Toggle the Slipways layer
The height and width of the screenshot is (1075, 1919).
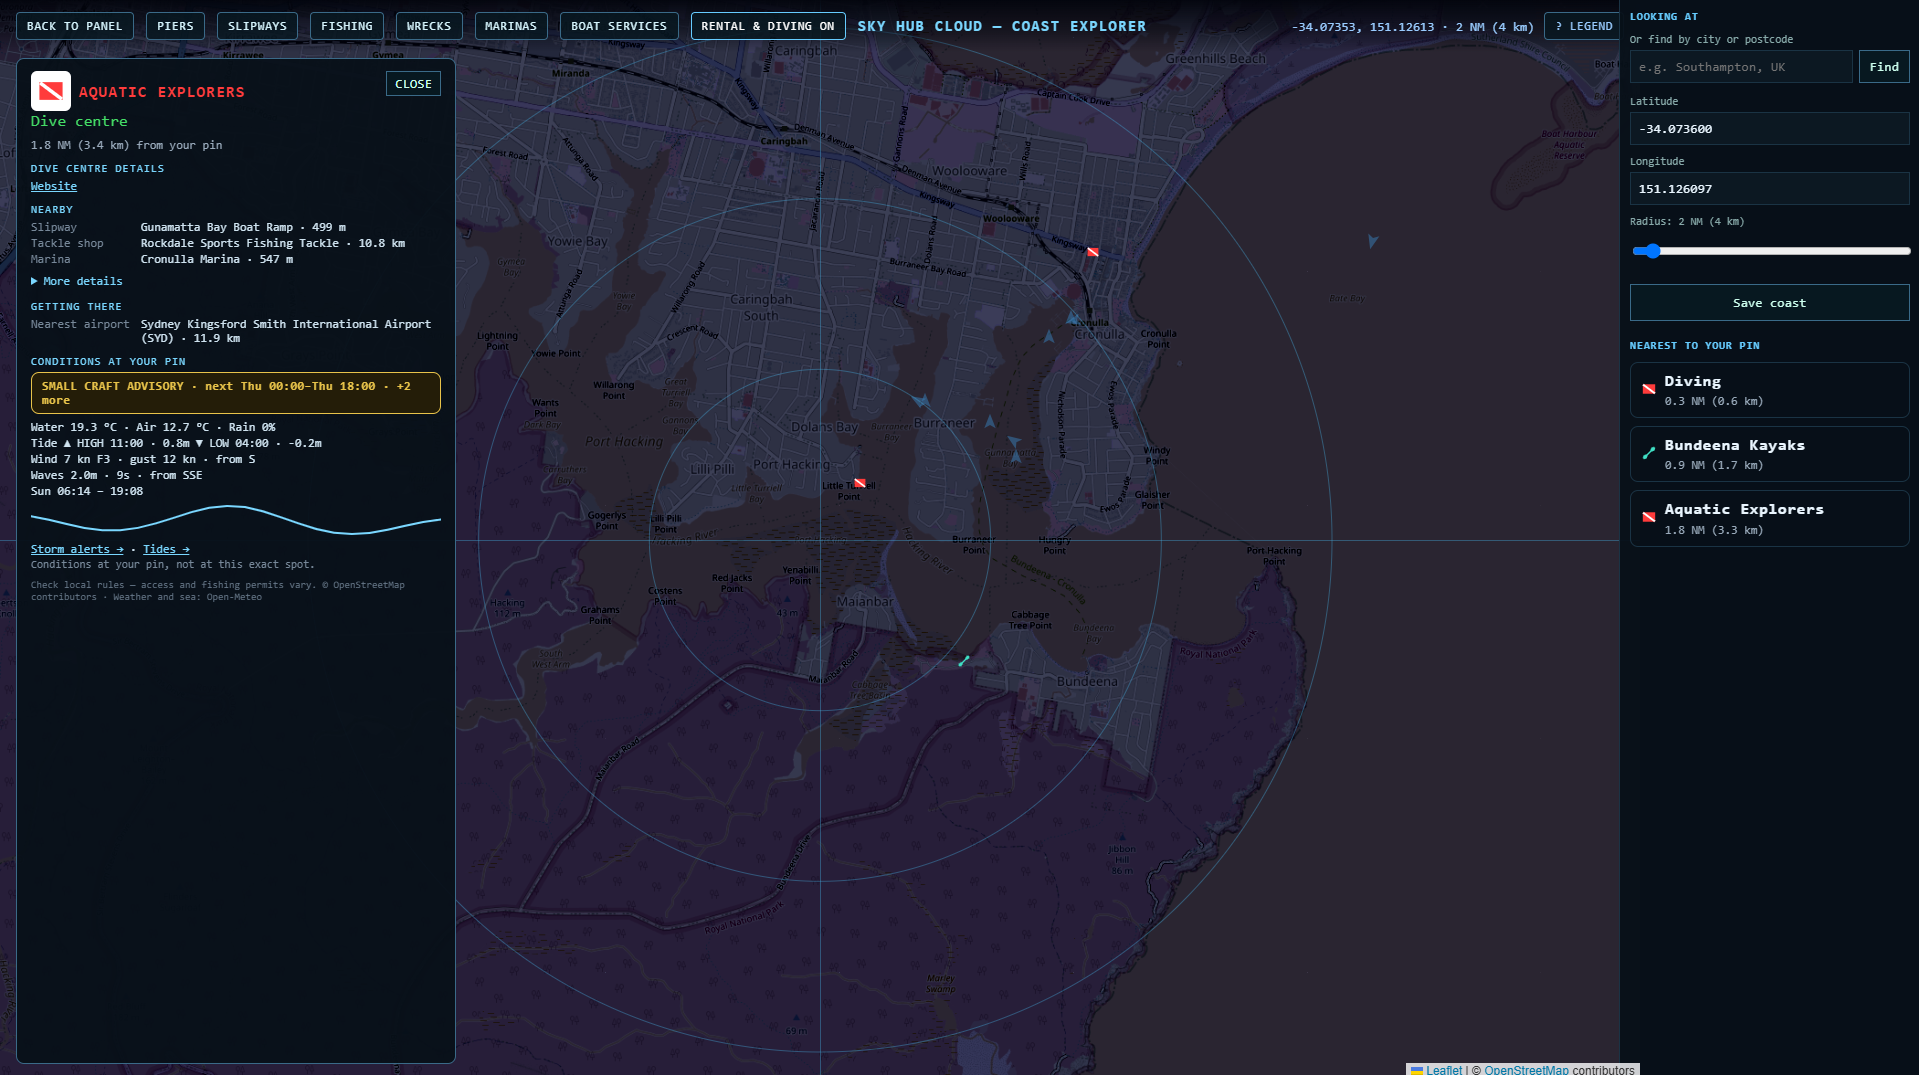pos(257,26)
